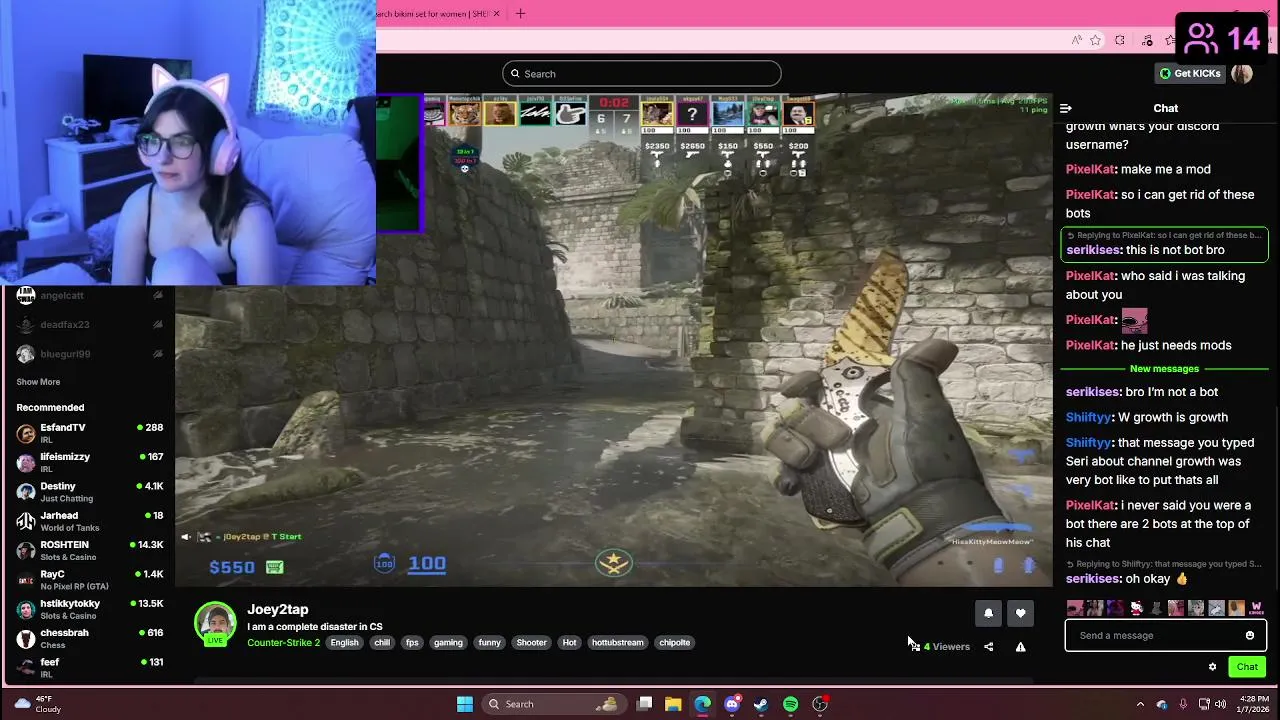Open feef recommended channel
1280x720 pixels.
coord(90,667)
